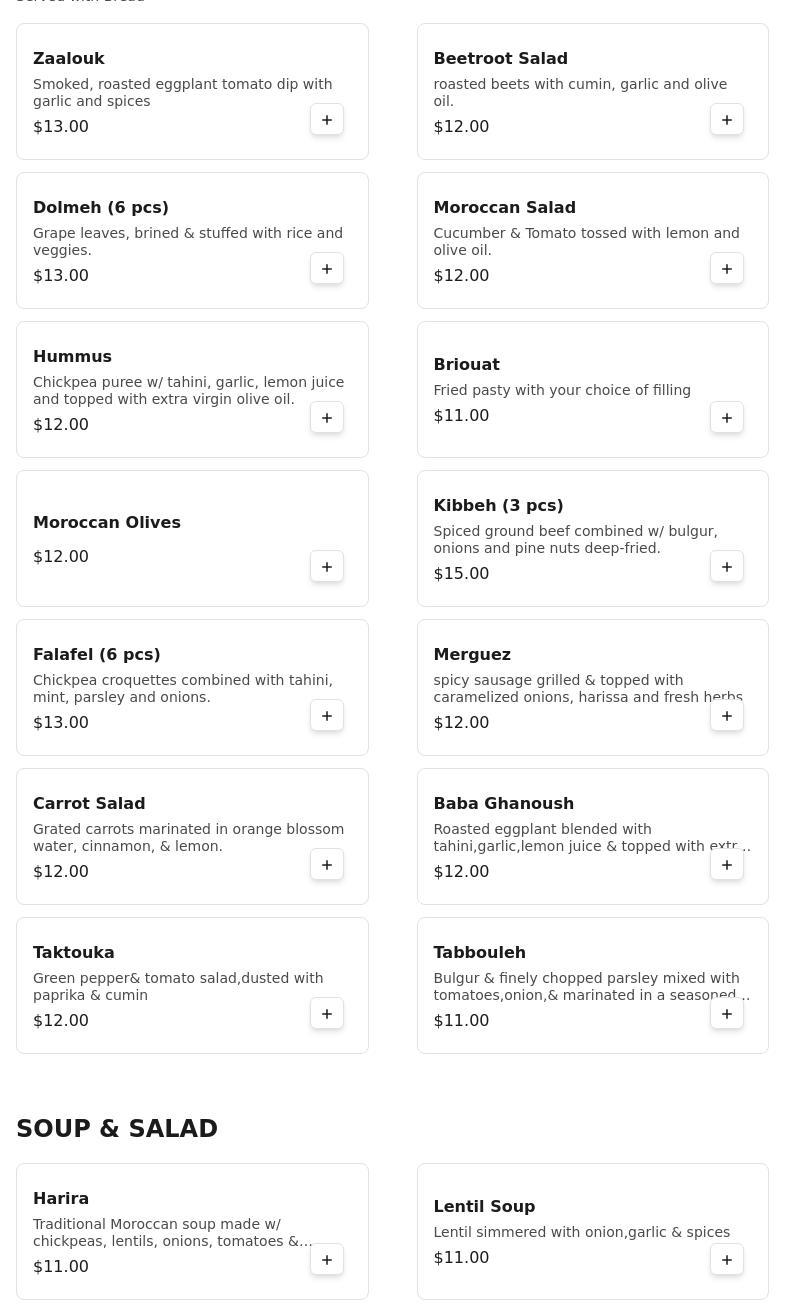Add Kibbeh (3 pcs) to cart
Viewport: 785px width, 1305px height.
pyautogui.click(x=727, y=567)
